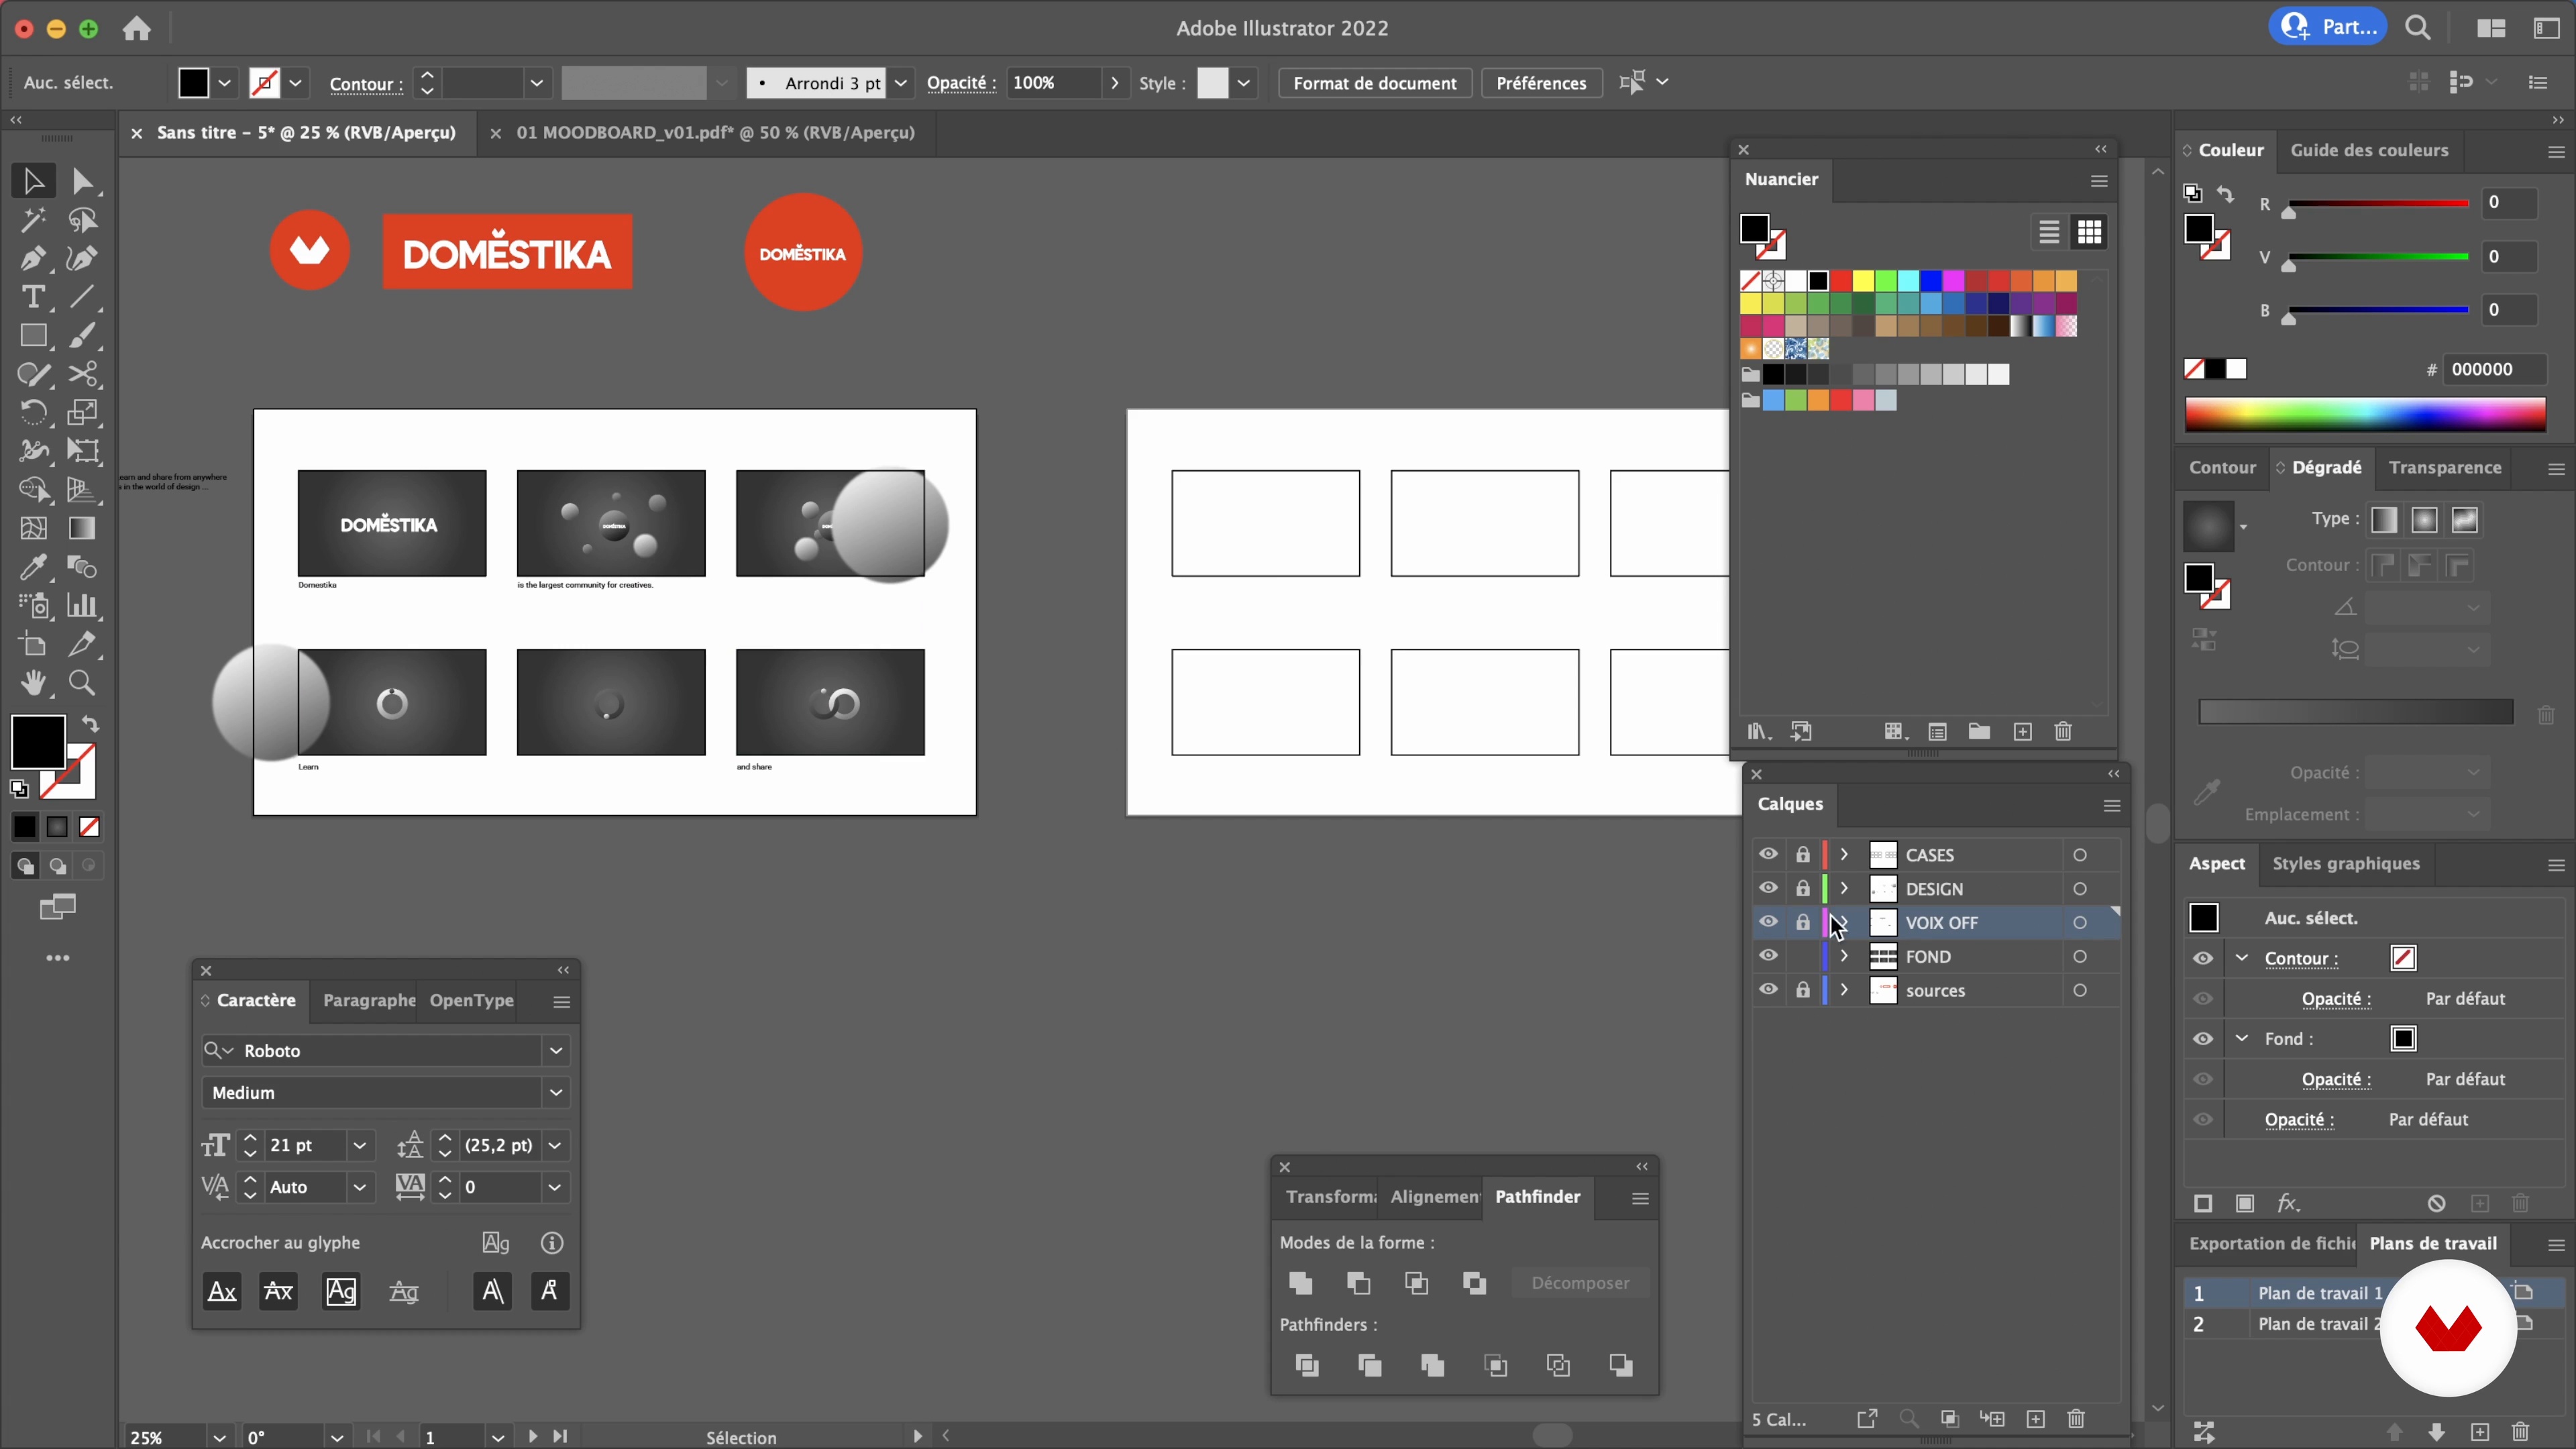Hide the VOIX OFF layer
2576x1449 pixels.
(x=1768, y=923)
